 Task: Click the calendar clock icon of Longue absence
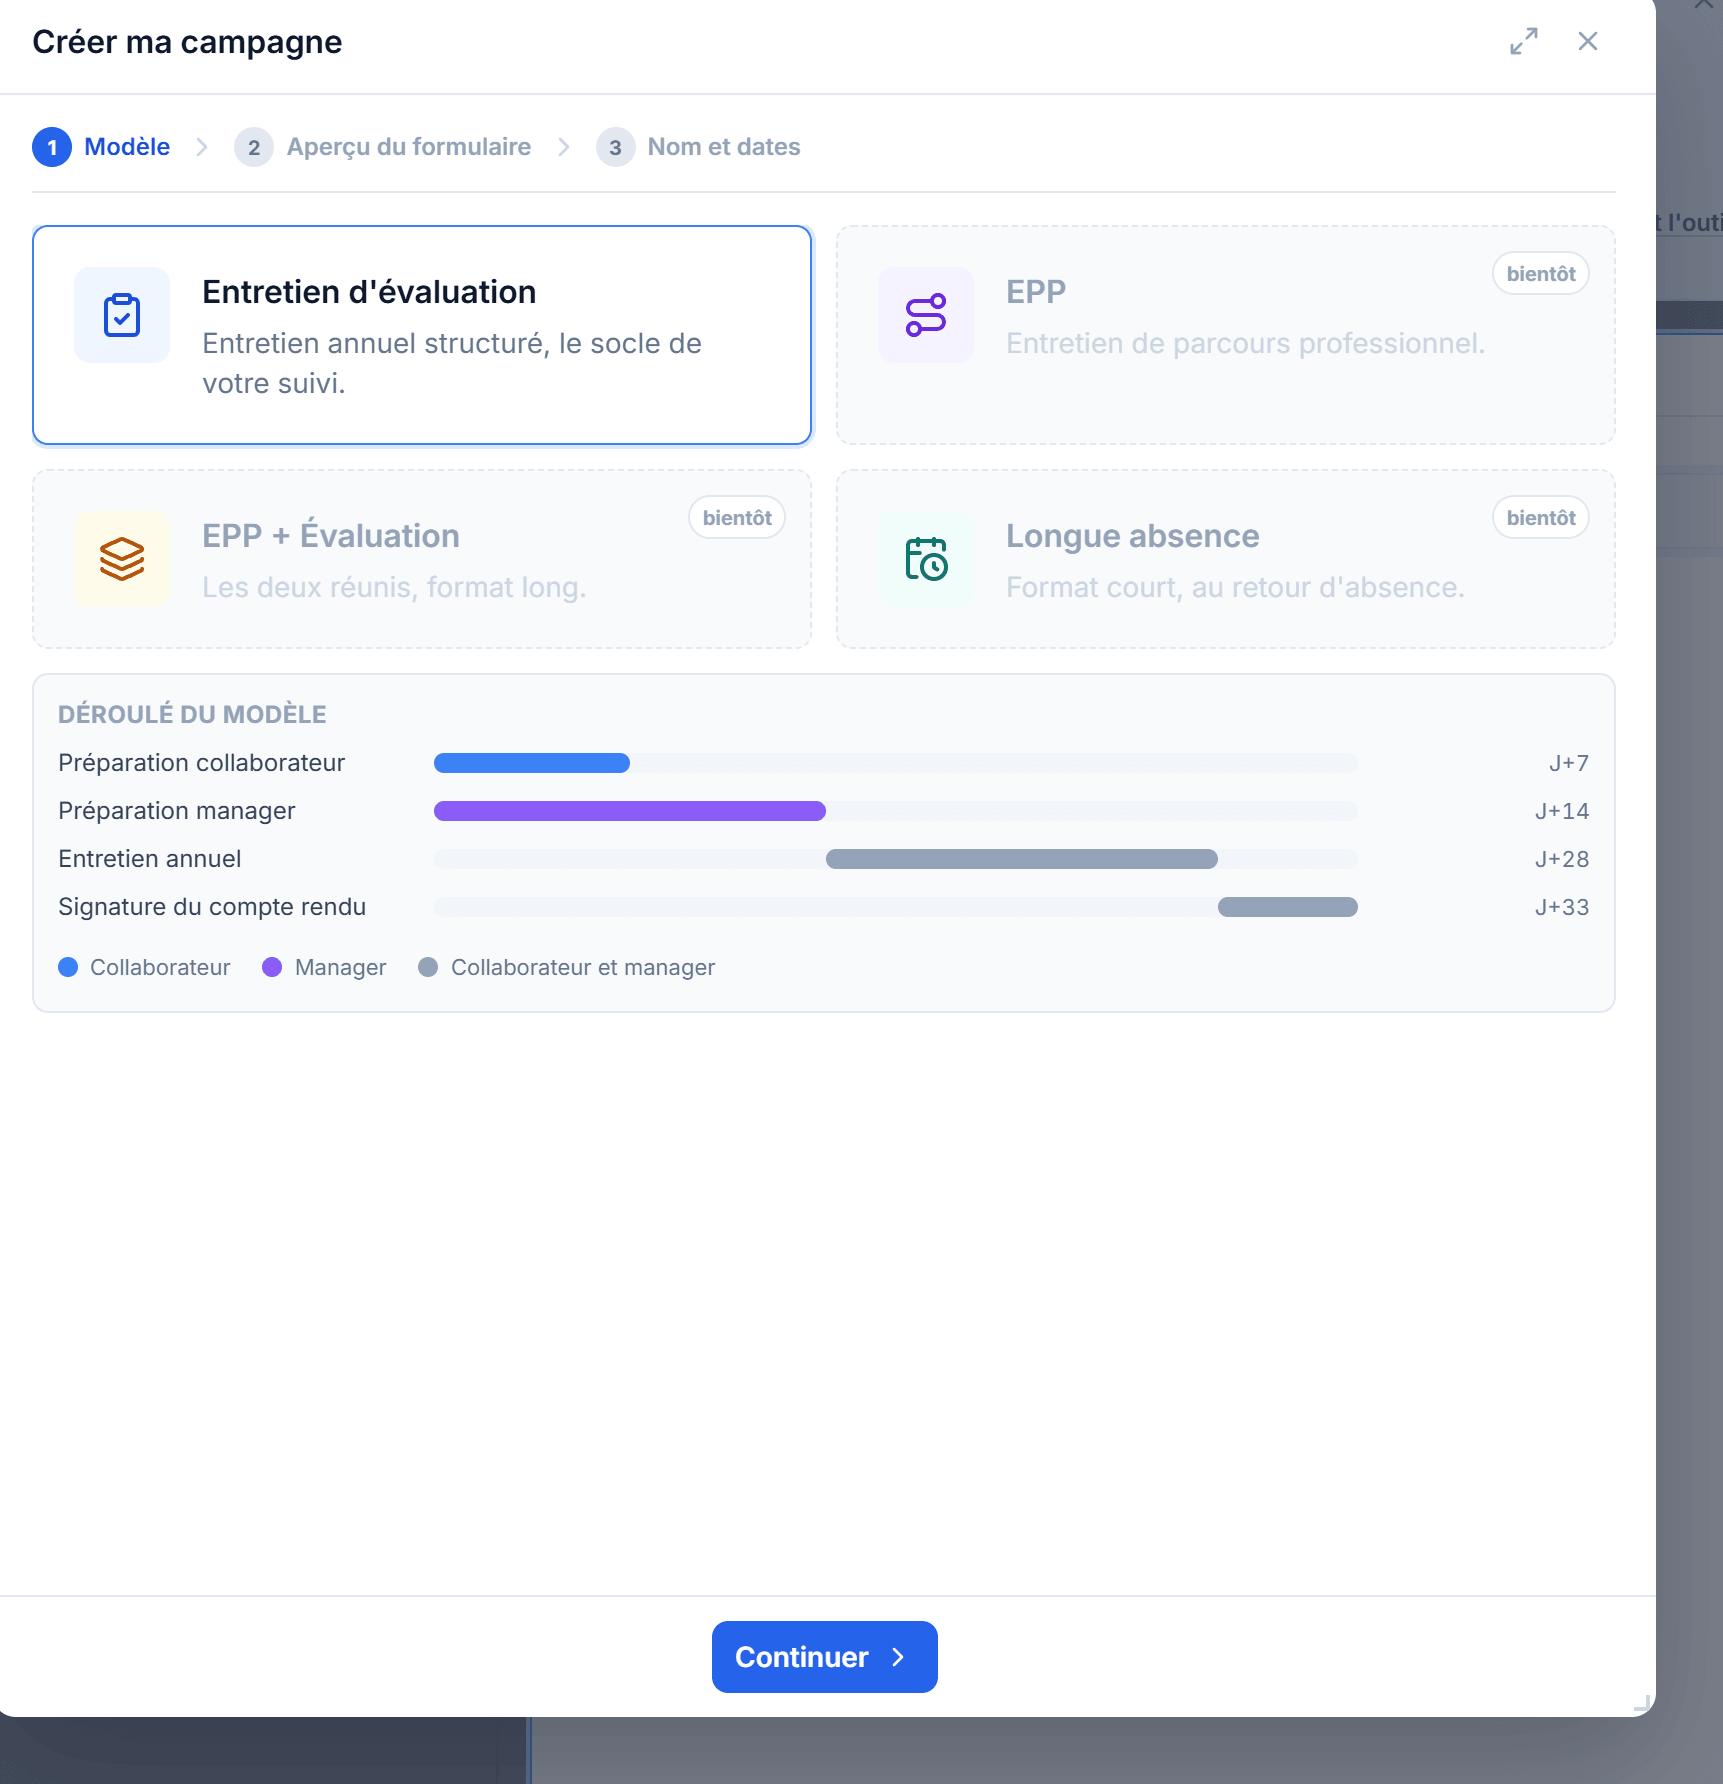[x=926, y=559]
